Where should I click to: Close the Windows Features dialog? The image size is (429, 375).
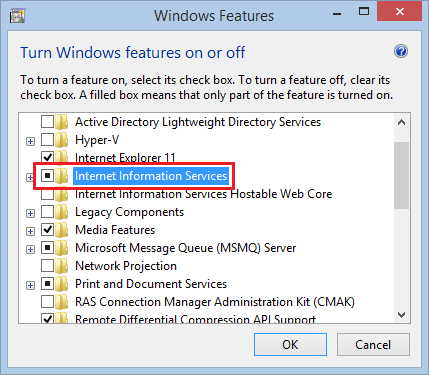click(x=400, y=12)
